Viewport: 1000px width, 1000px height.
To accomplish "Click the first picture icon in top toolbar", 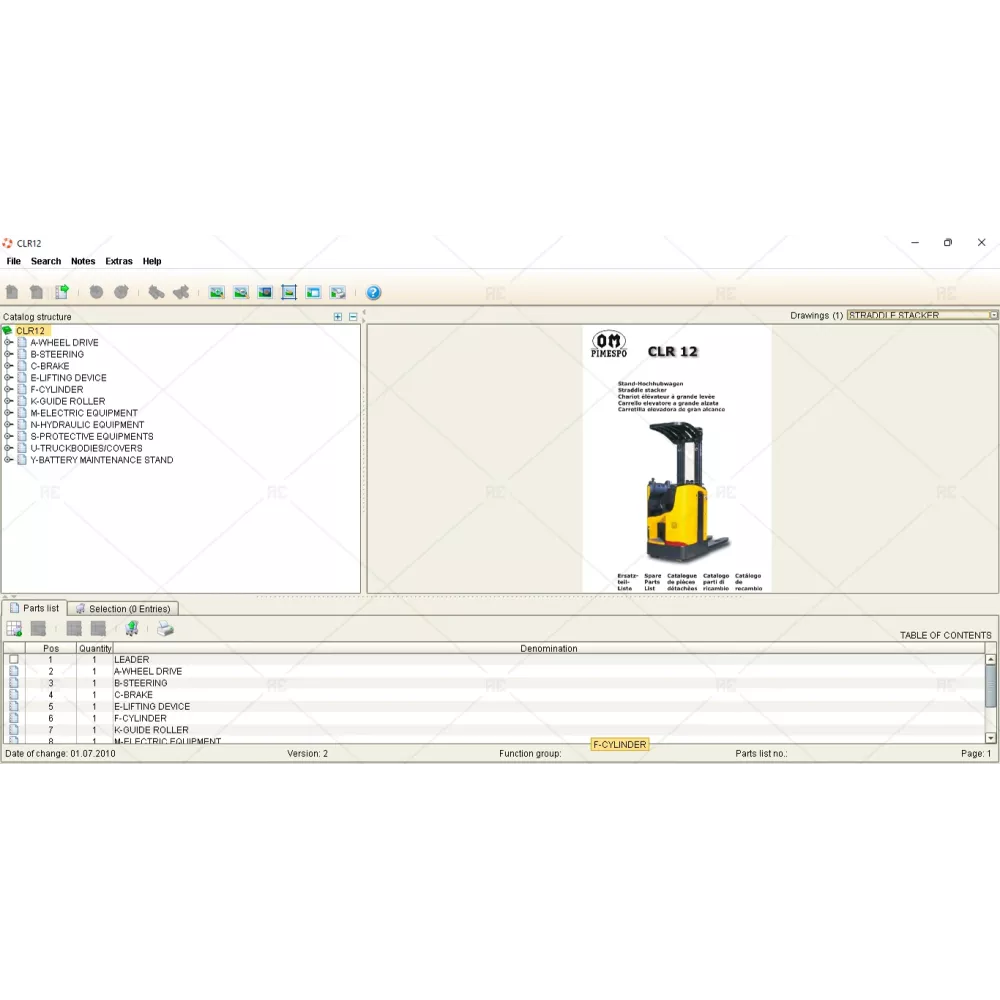I will tap(216, 293).
